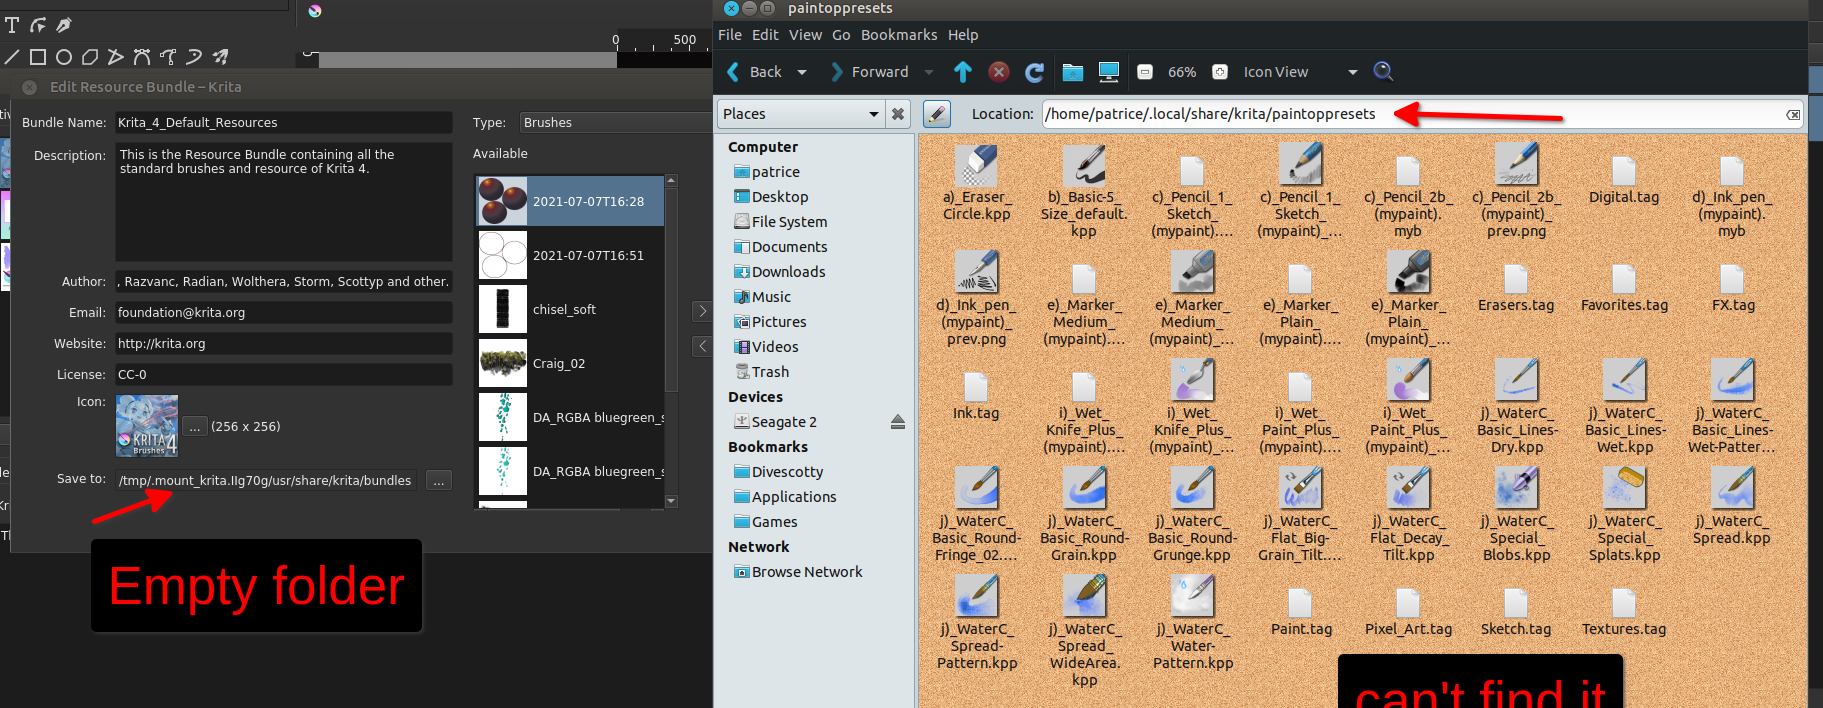The width and height of the screenshot is (1823, 708).
Task: Open the Help menu
Action: (x=963, y=35)
